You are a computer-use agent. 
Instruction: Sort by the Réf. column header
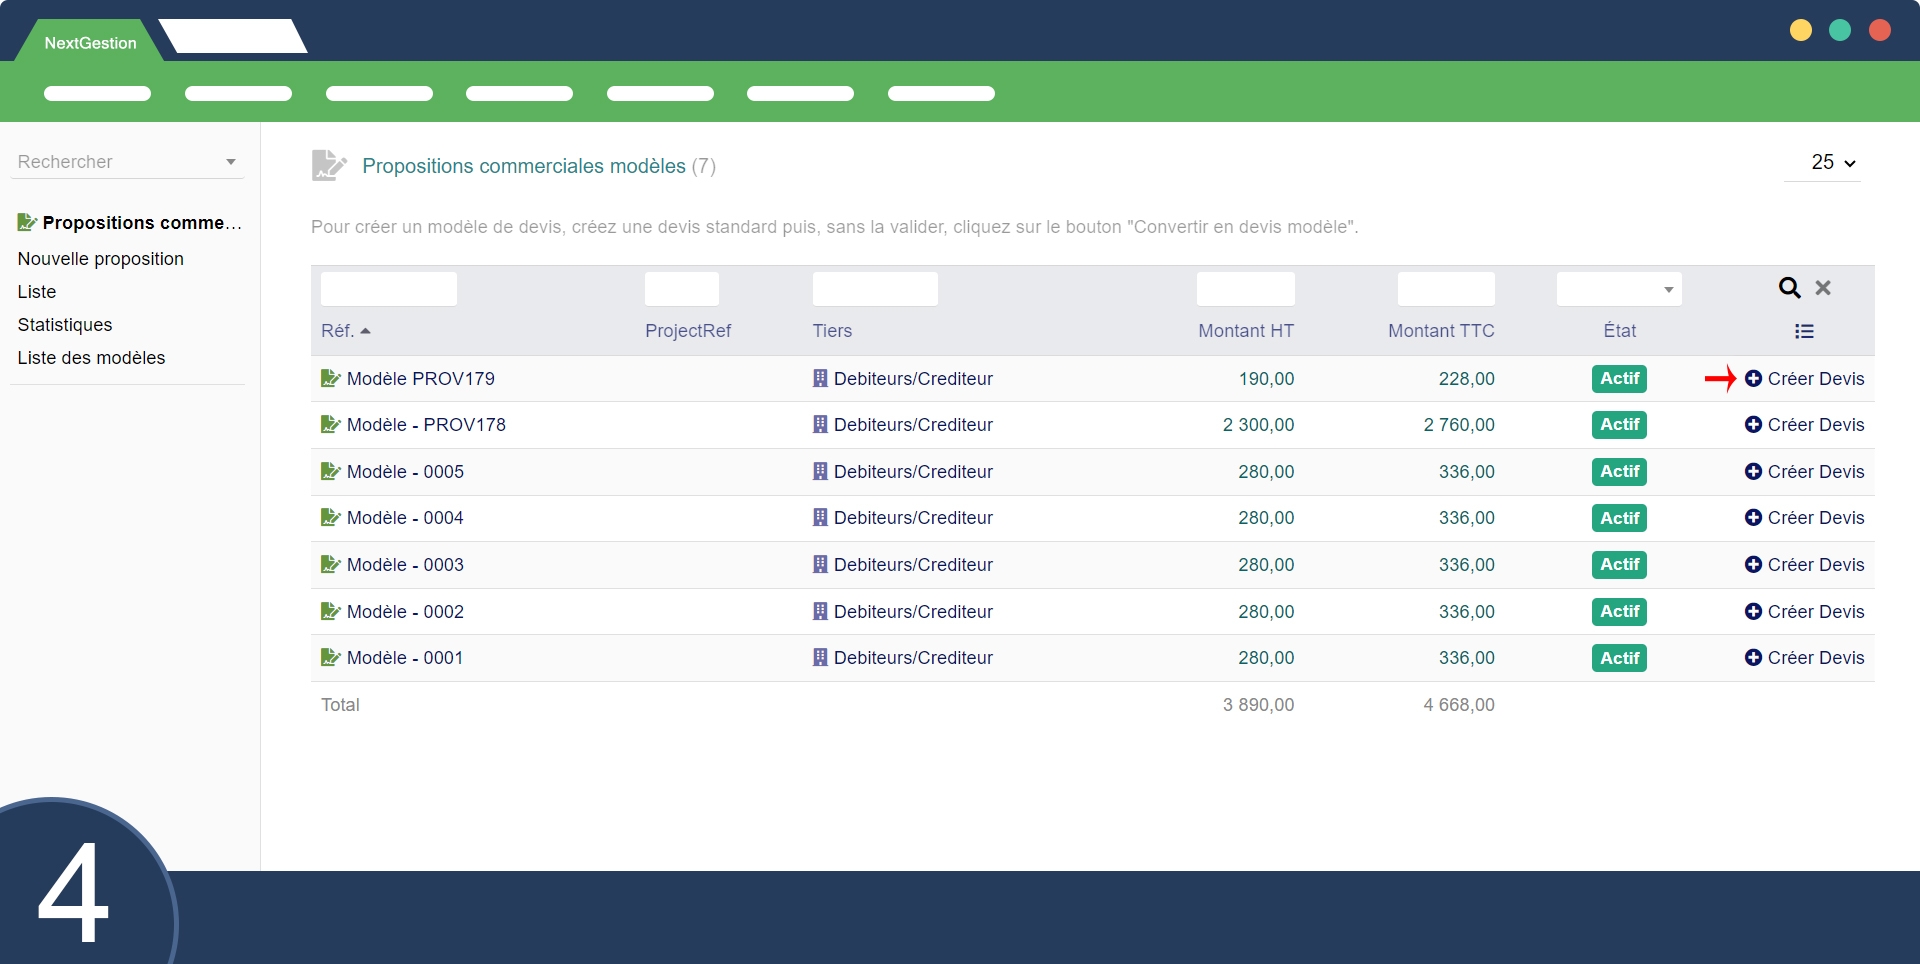[x=338, y=331]
